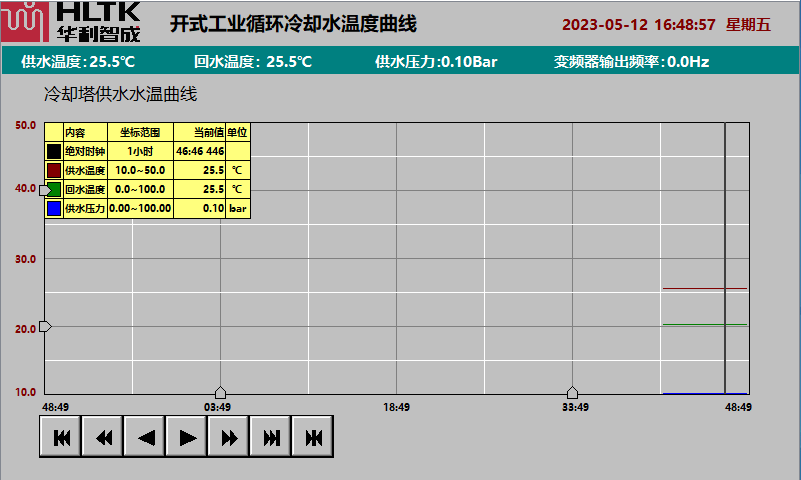Click the 供水温度 reading in the status bar
The width and height of the screenshot is (801, 480).
click(x=78, y=62)
